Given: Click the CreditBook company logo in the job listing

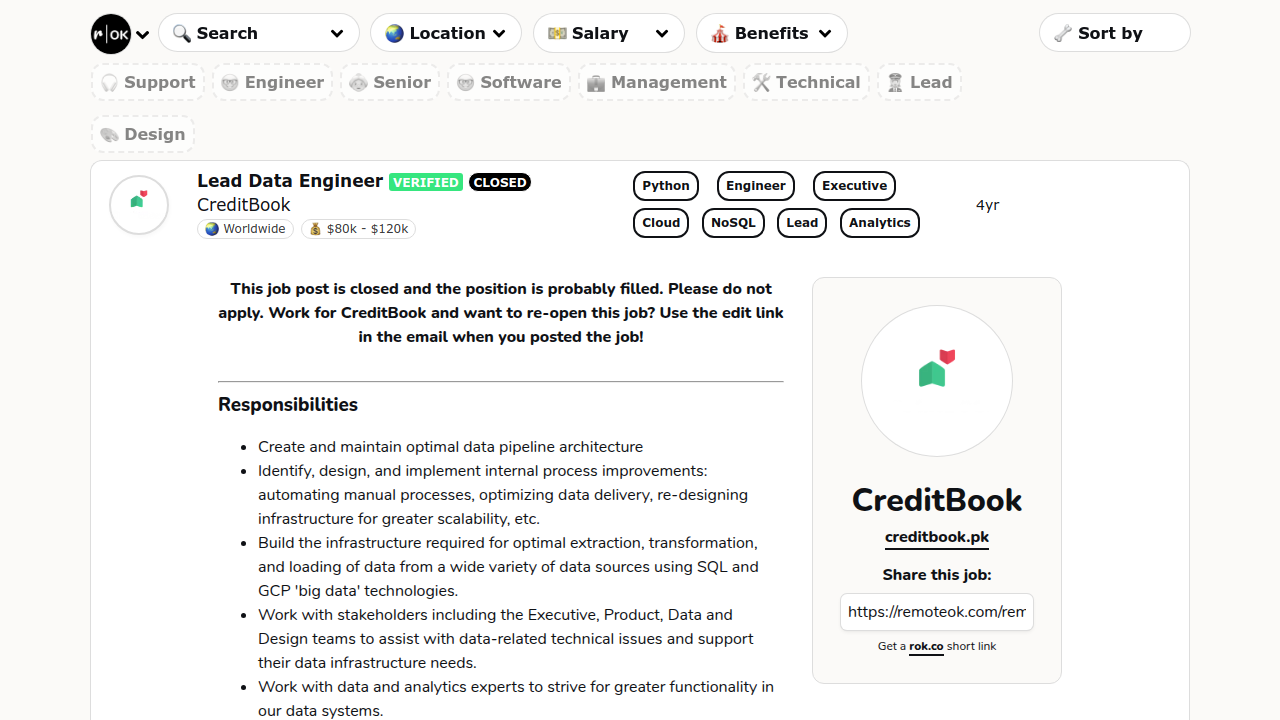Looking at the screenshot, I should pos(138,204).
